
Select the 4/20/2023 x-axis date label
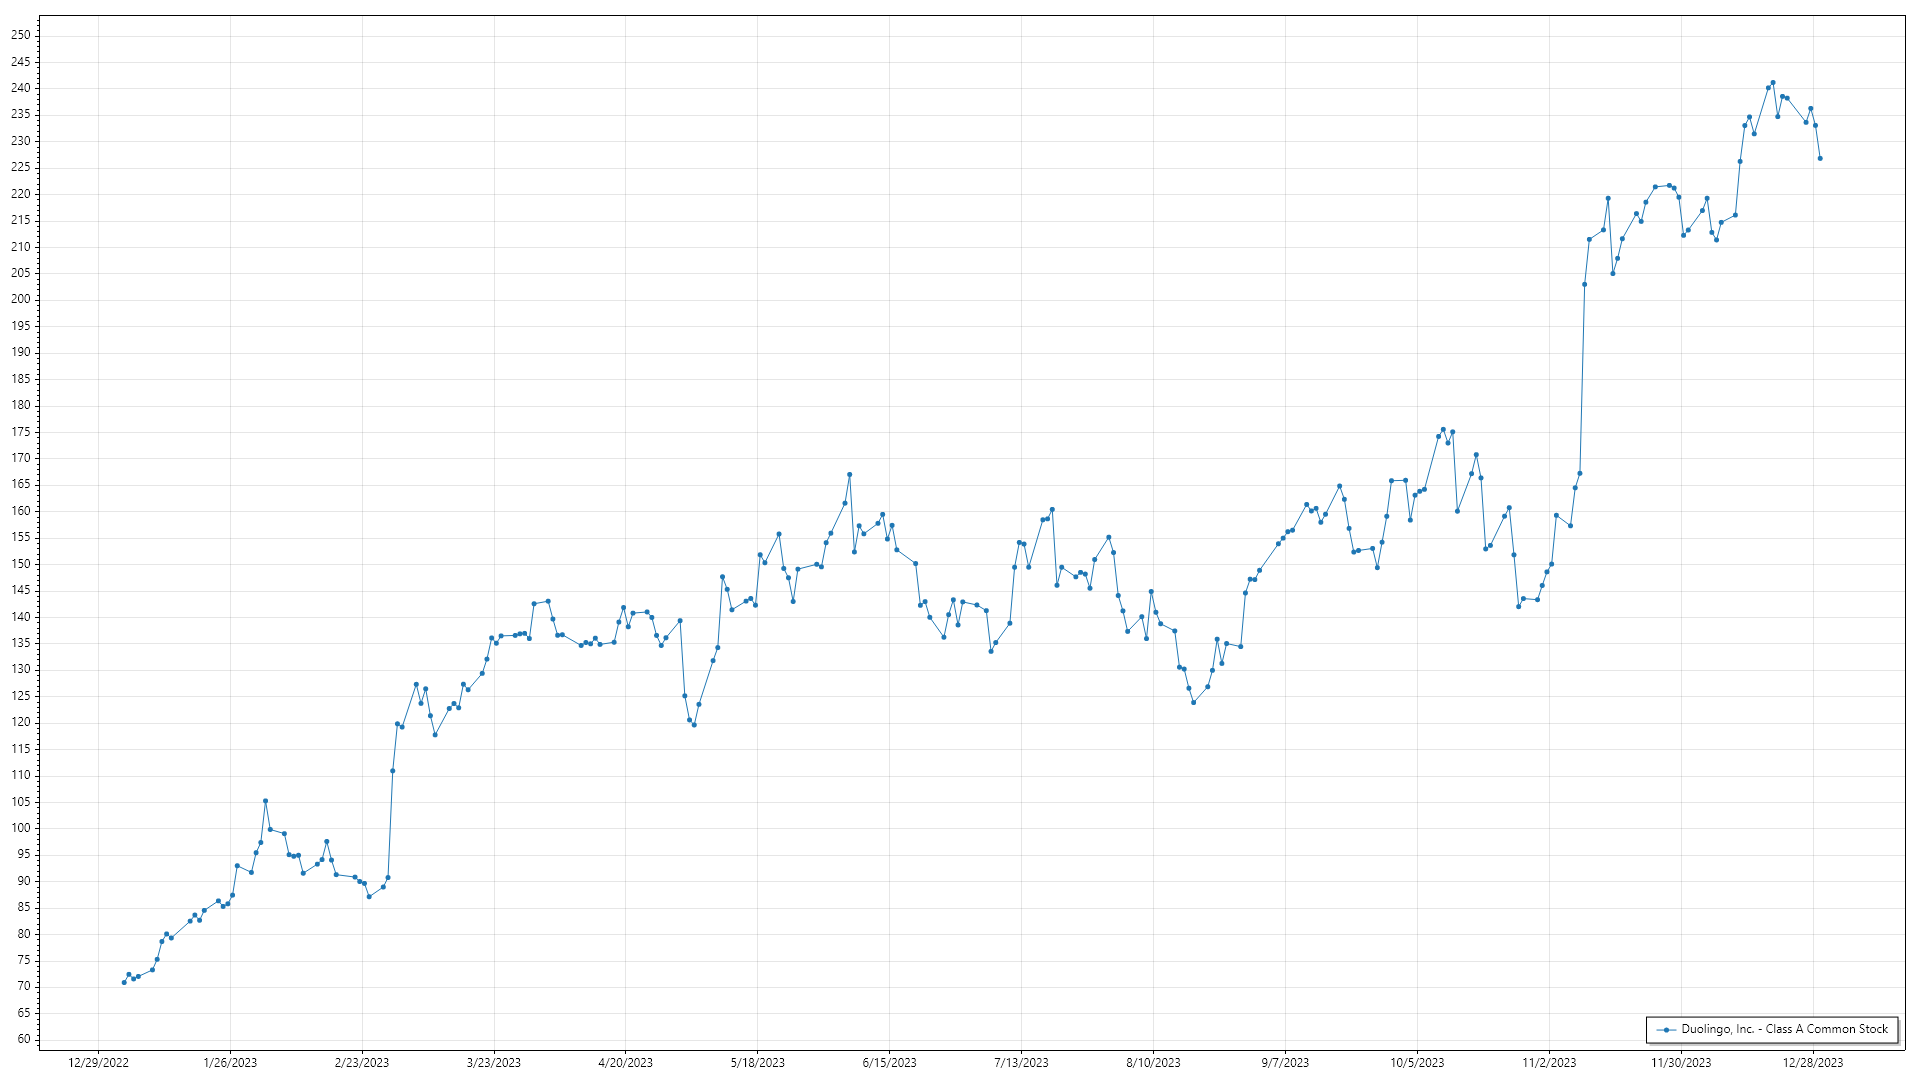coord(625,1063)
